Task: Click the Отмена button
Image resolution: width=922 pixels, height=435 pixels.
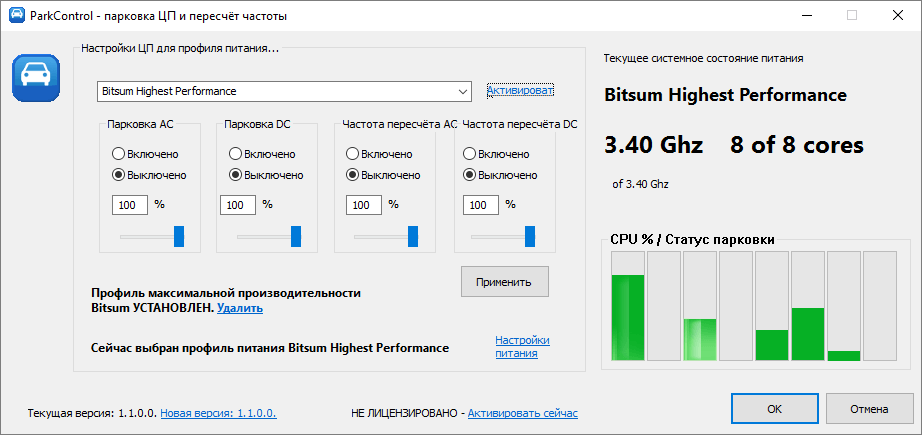Action: [x=869, y=409]
